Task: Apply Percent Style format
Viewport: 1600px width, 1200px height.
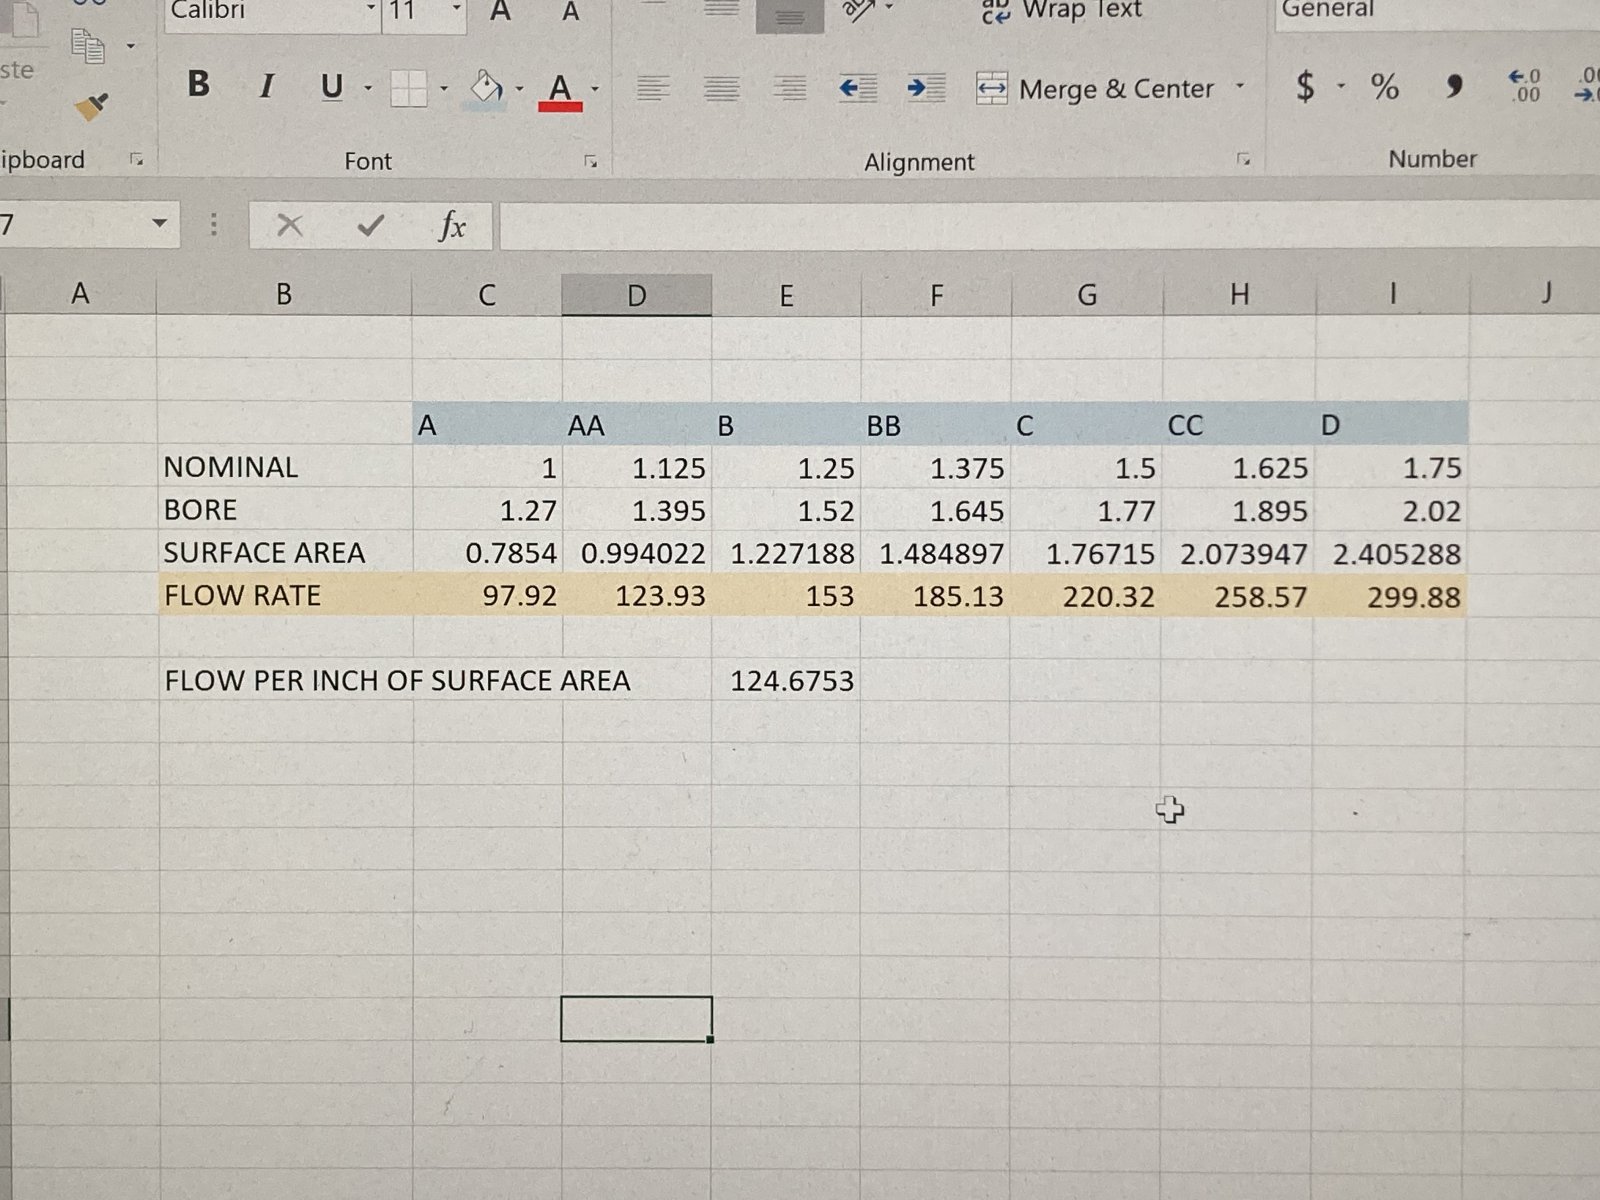Action: coord(1384,87)
